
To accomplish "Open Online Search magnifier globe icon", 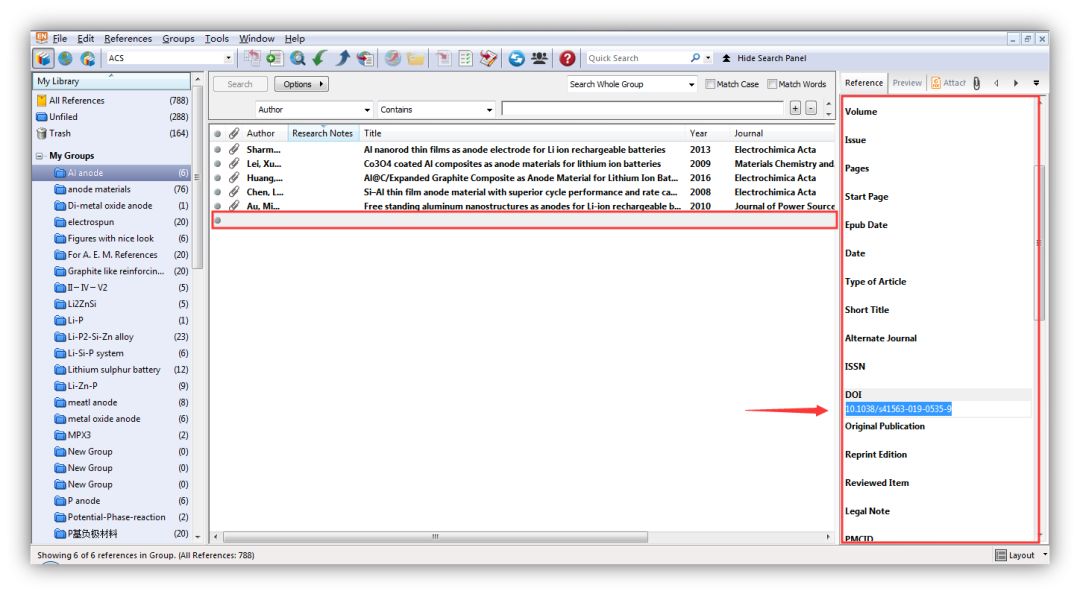I will (298, 59).
